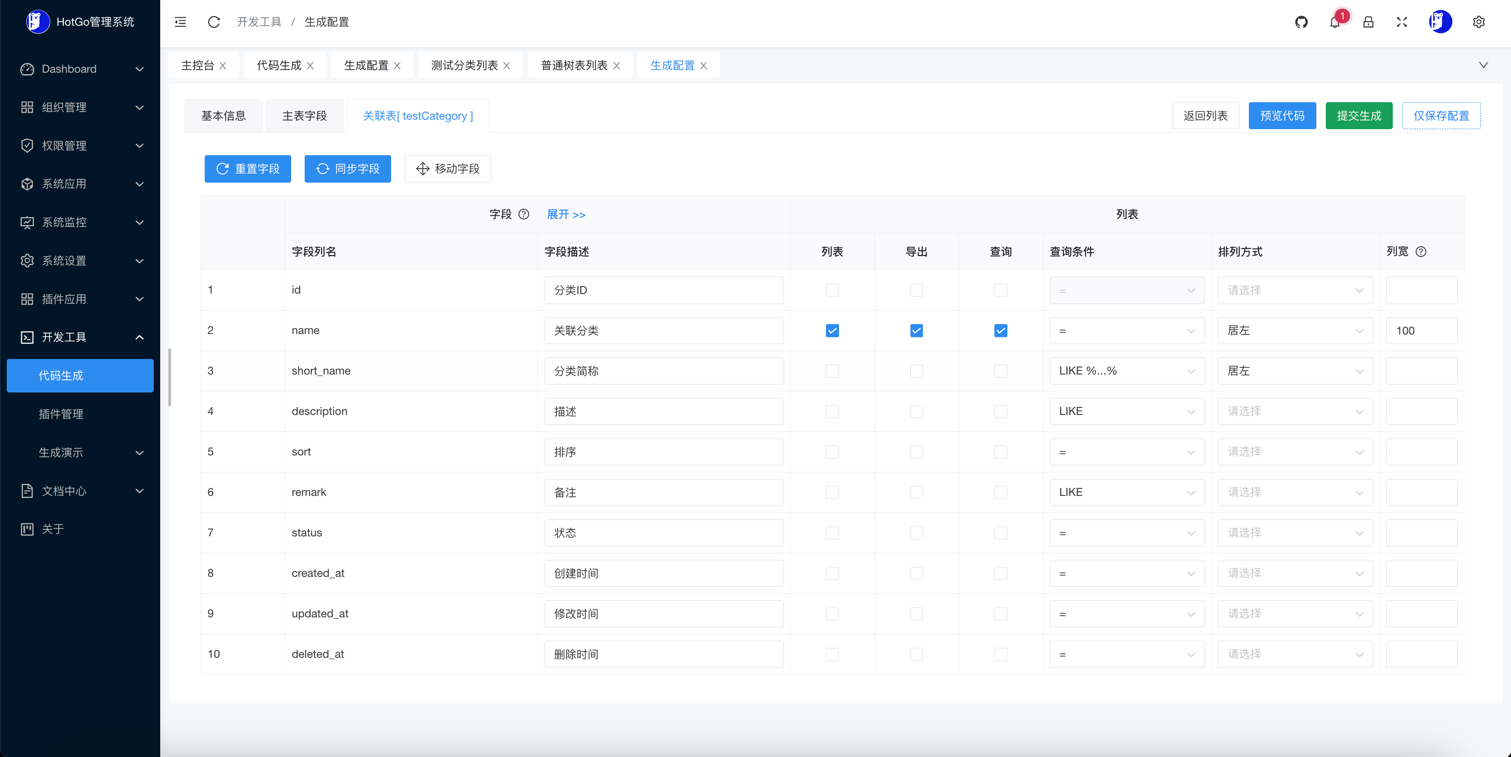Click the 展开 >> link

(x=566, y=215)
